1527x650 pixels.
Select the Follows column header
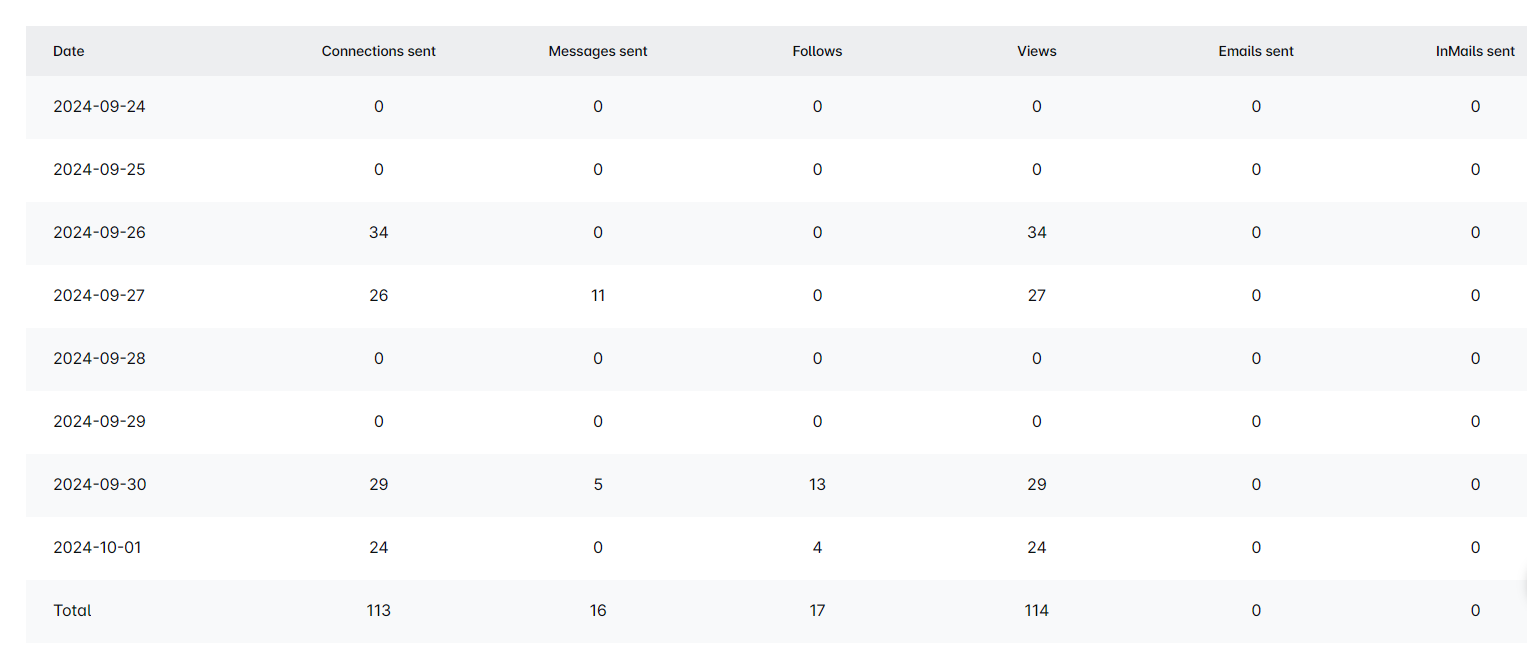pos(817,51)
